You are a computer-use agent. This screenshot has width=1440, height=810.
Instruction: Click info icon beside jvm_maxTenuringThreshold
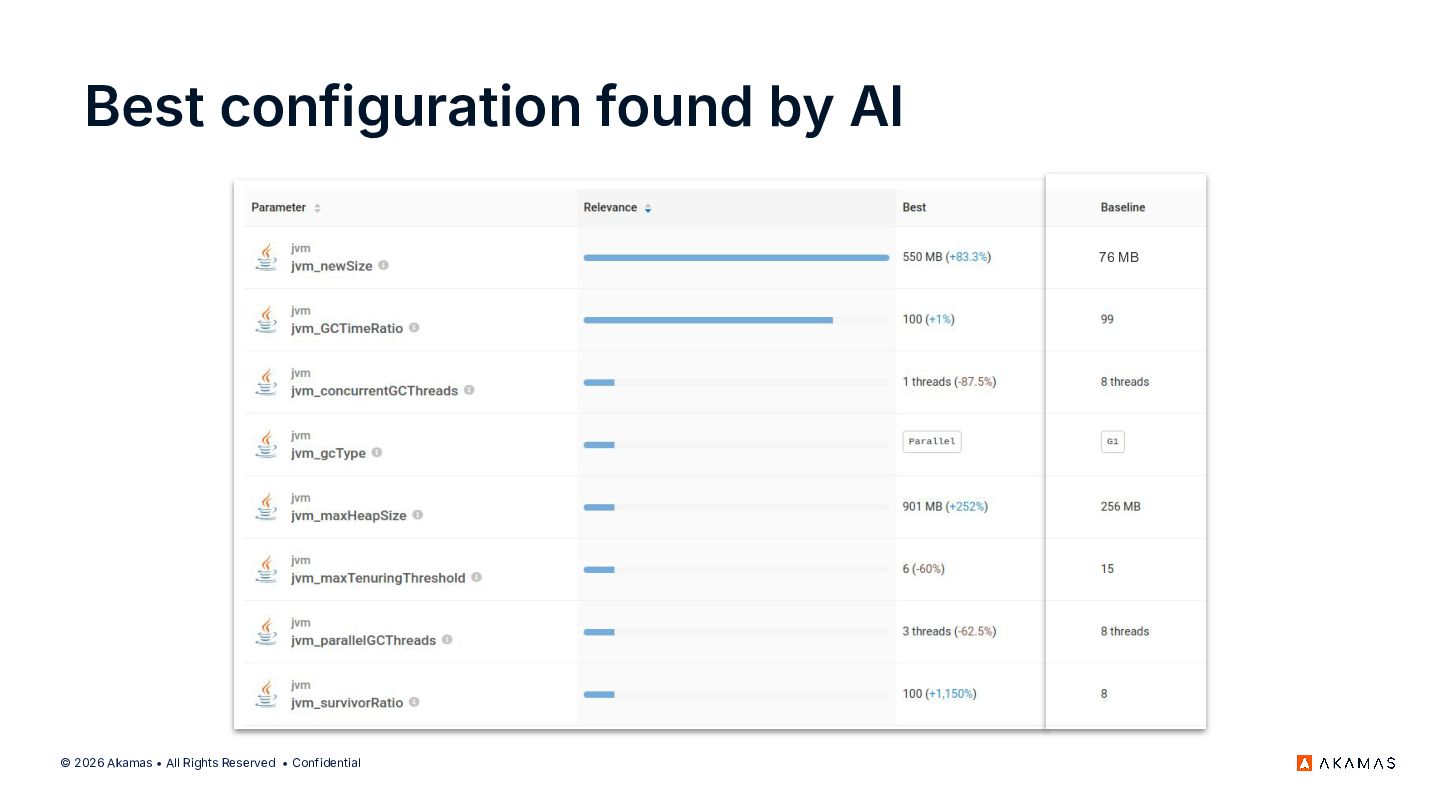click(x=476, y=577)
